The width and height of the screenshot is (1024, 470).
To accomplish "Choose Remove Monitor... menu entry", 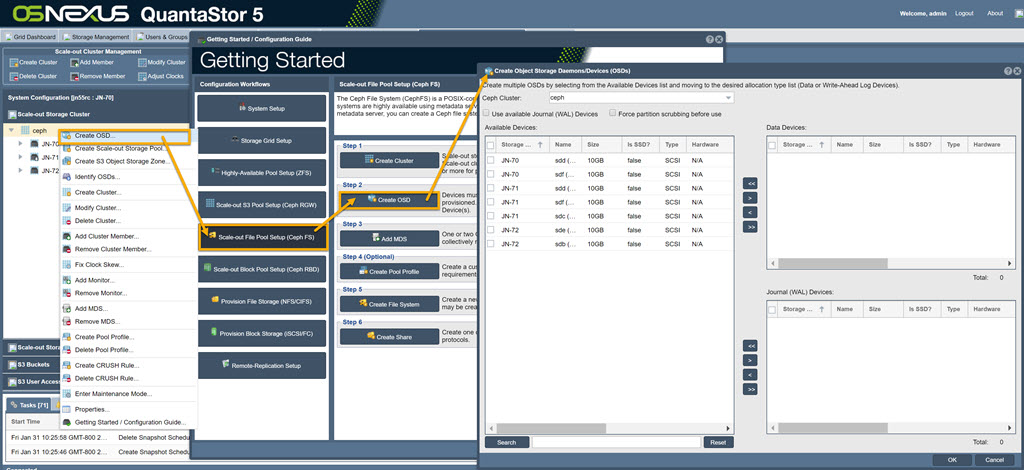I will pos(101,293).
